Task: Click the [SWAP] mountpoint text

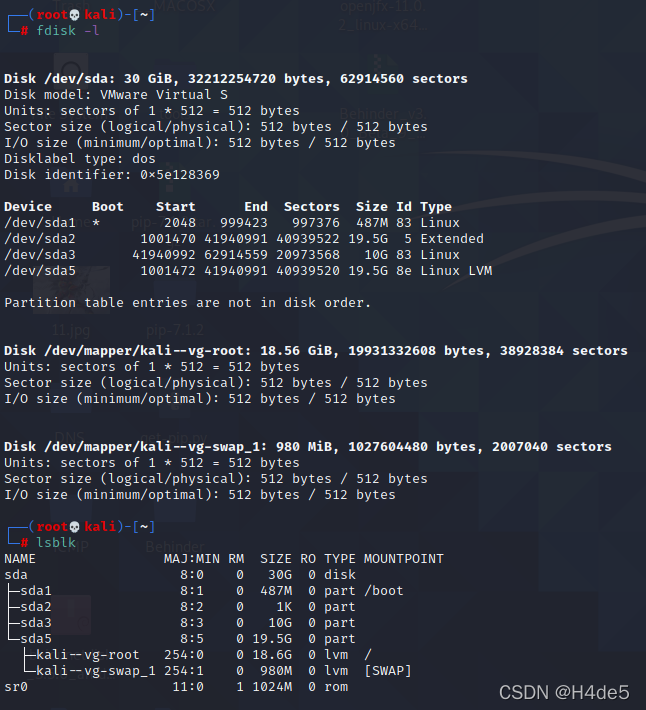Action: pyautogui.click(x=388, y=671)
